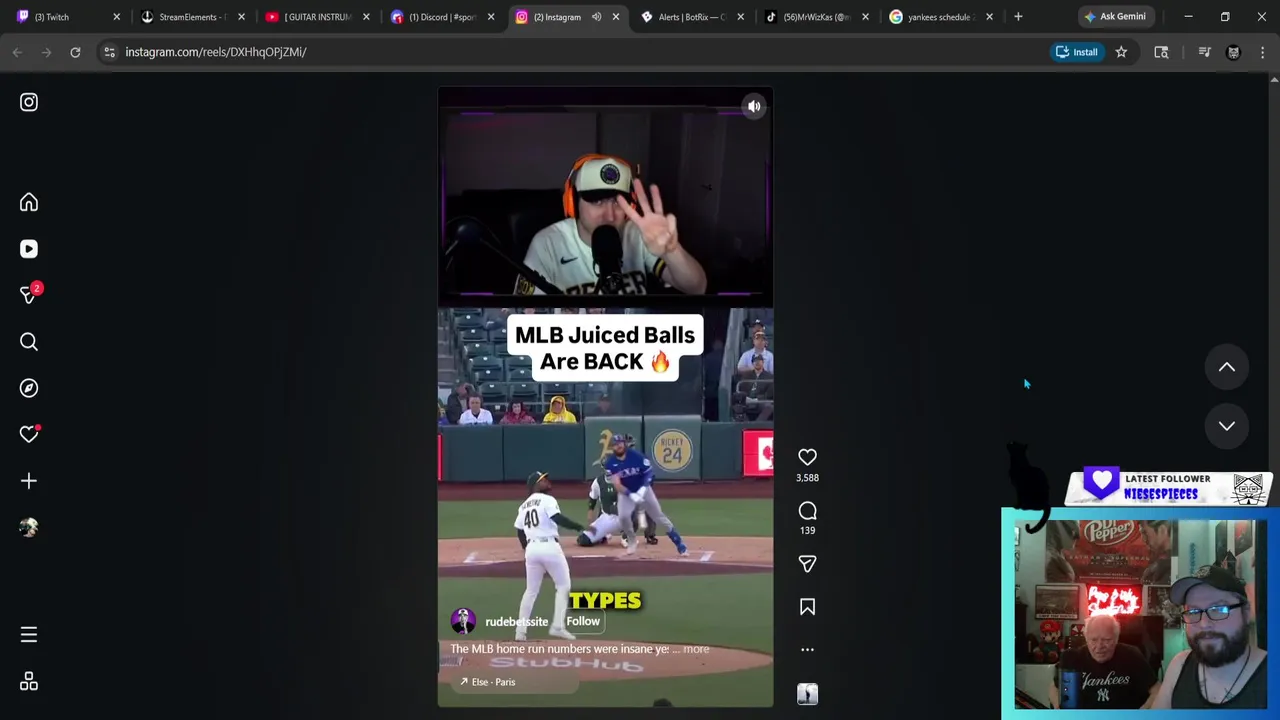The image size is (1280, 720).
Task: Open rudebetssite profile name
Action: (516, 622)
